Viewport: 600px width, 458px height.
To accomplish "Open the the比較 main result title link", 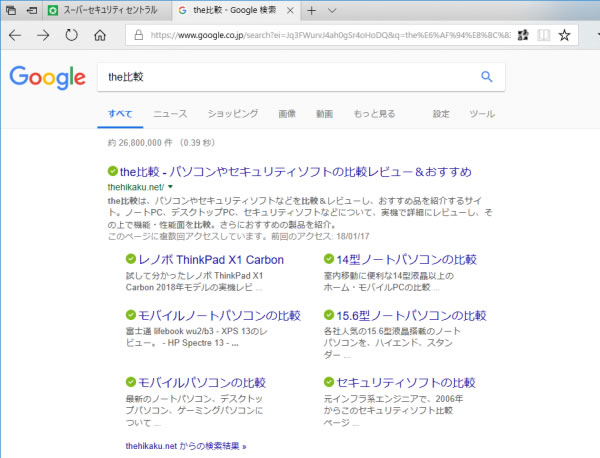I will click(x=295, y=172).
